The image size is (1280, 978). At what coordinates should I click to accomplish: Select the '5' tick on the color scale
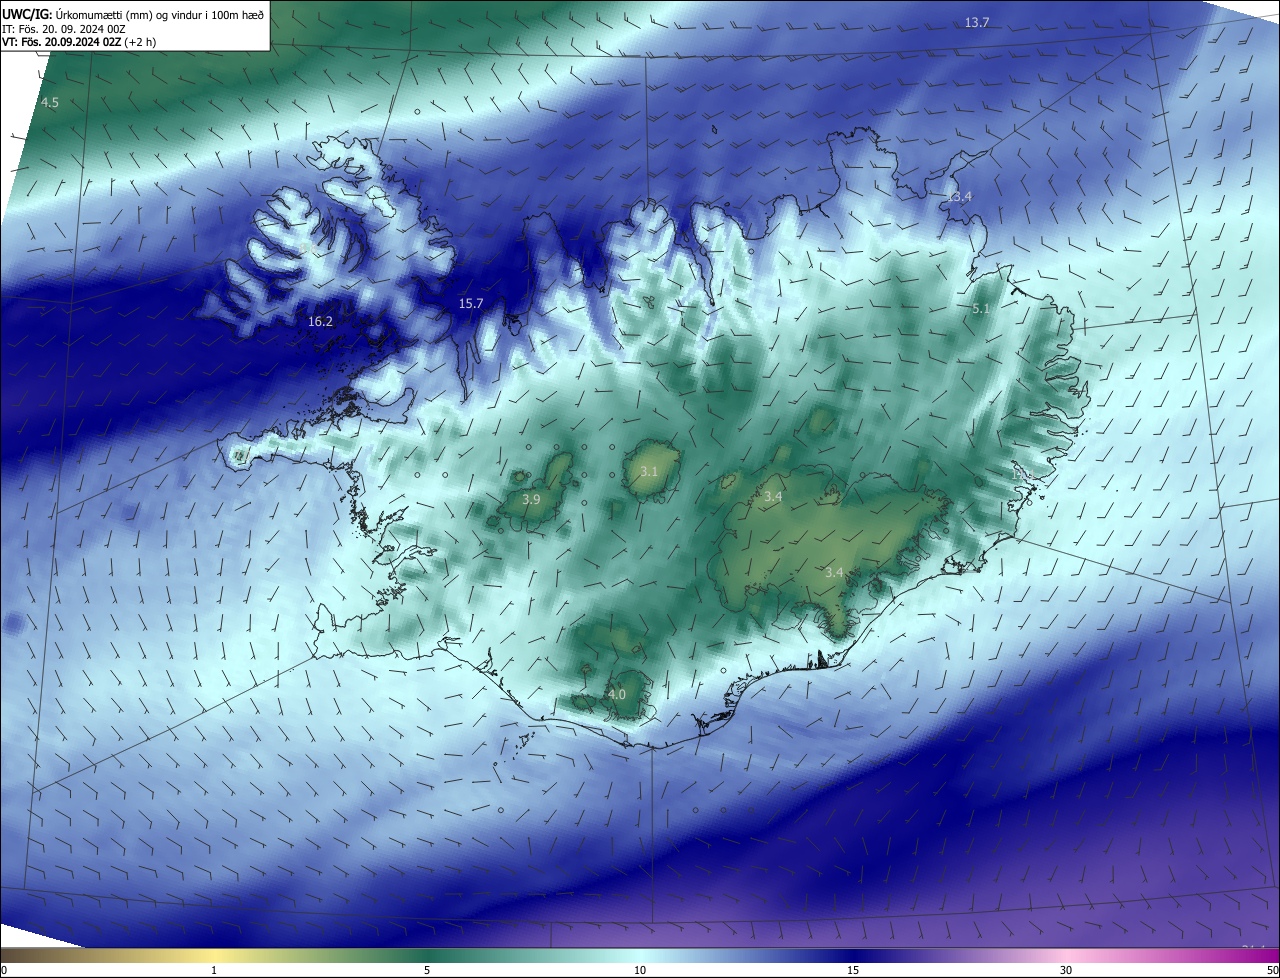(x=427, y=970)
